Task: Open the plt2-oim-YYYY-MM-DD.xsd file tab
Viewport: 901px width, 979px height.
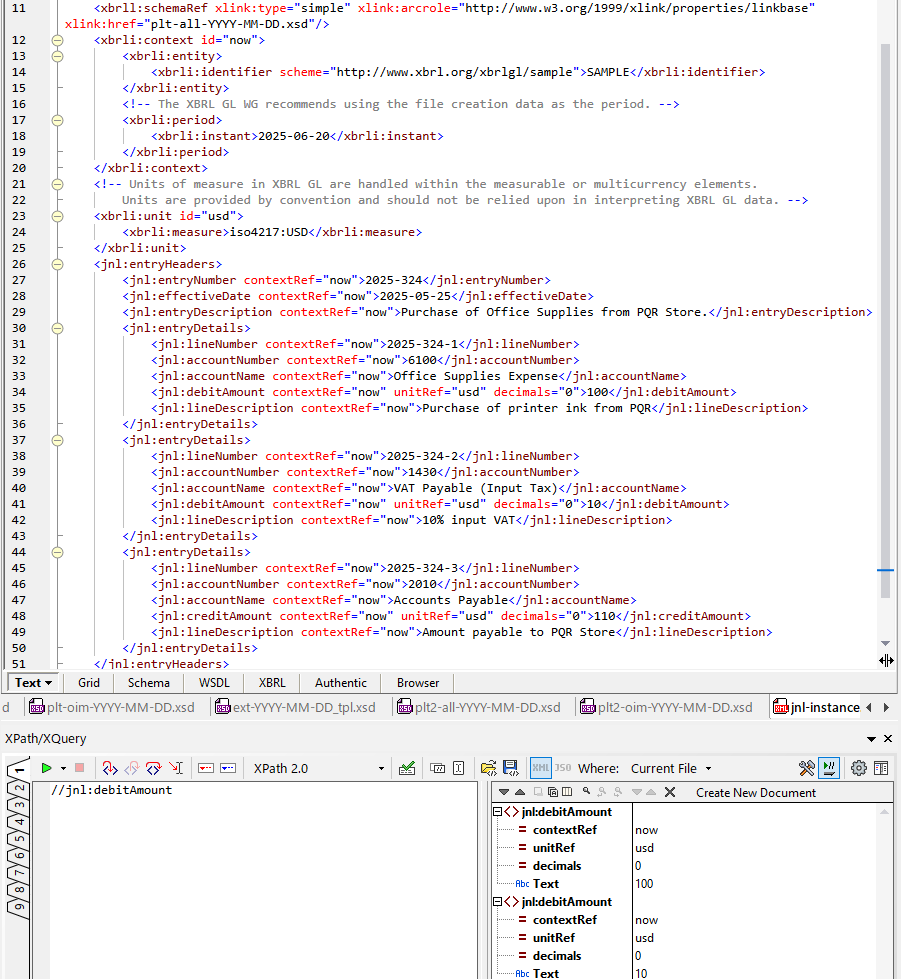Action: coord(667,707)
